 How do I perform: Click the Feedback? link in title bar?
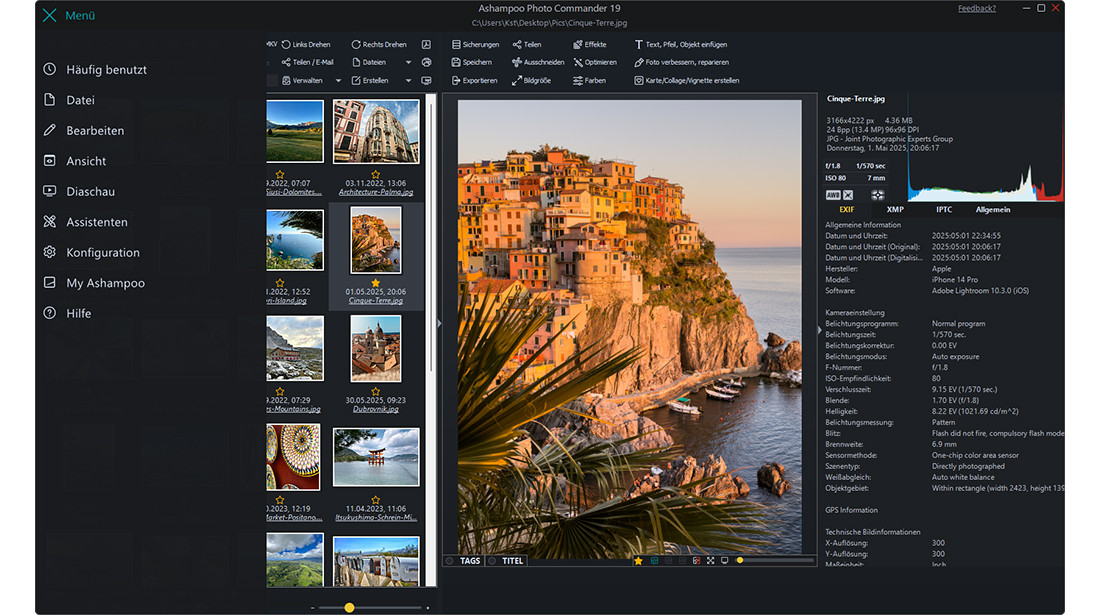[977, 8]
